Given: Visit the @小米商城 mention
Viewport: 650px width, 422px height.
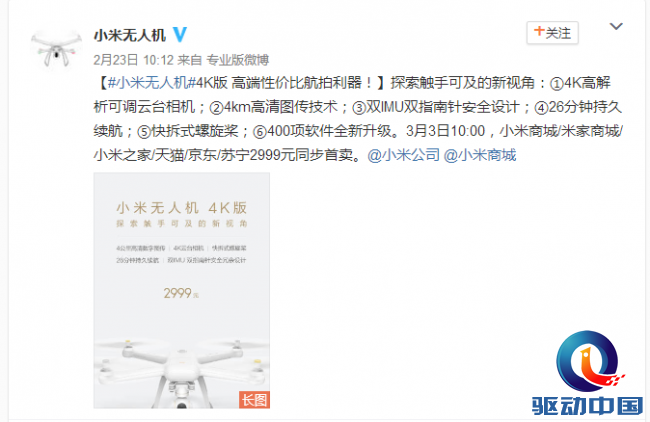Looking at the screenshot, I should 480,155.
